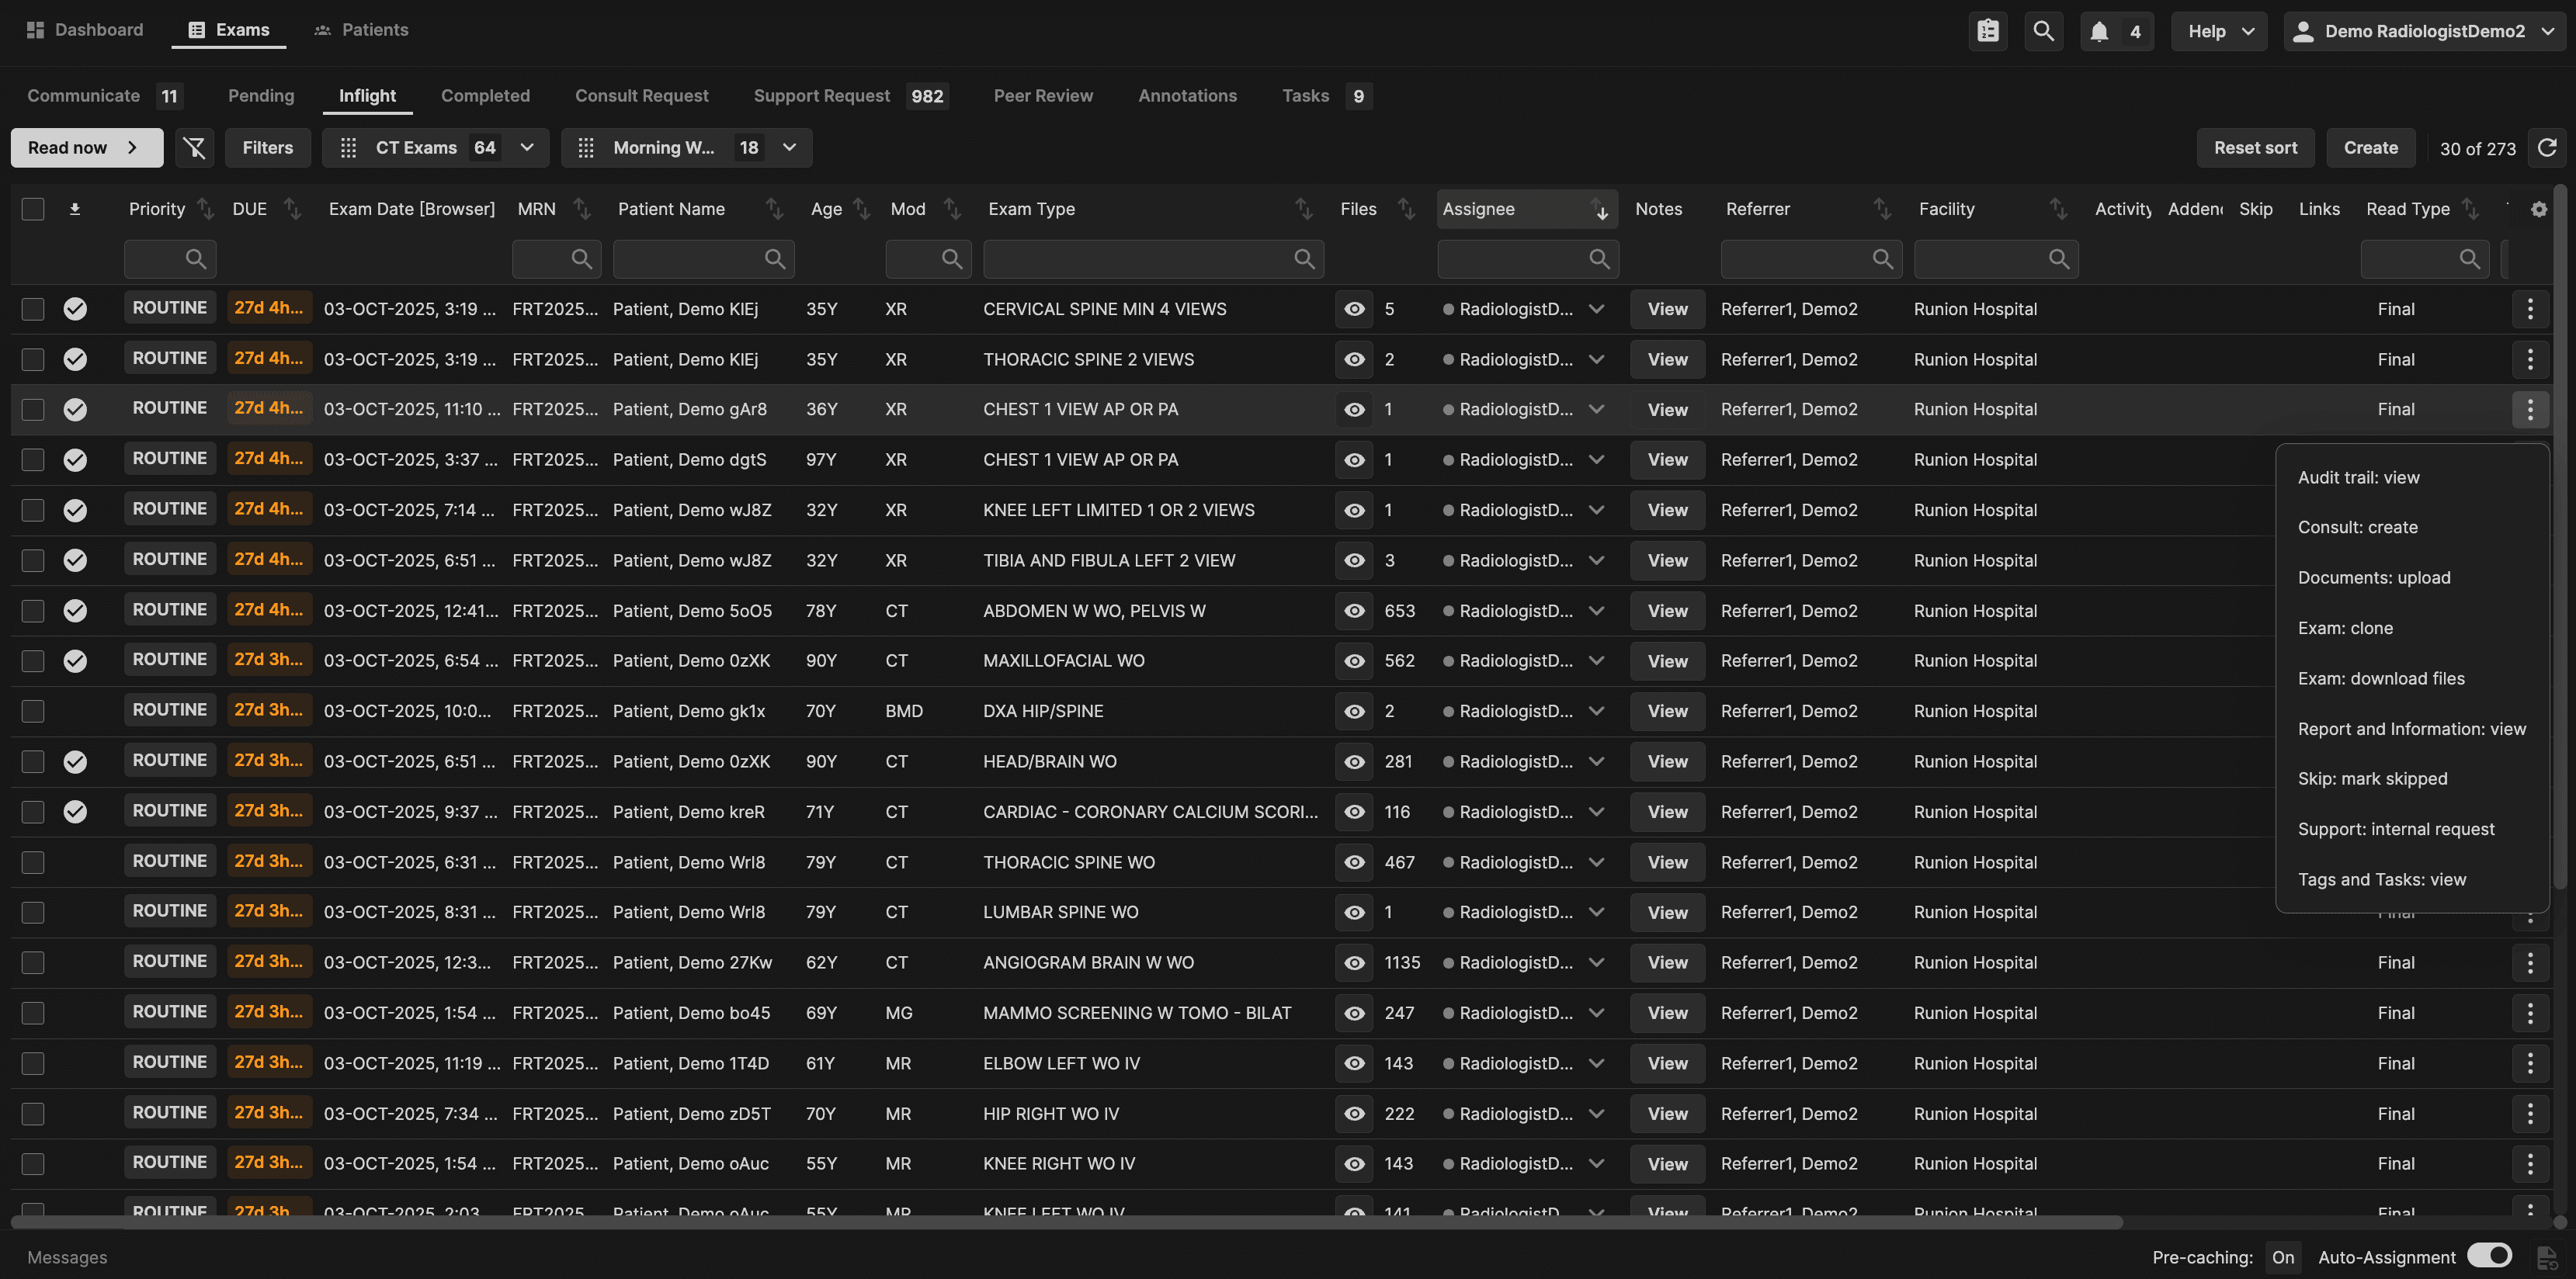Click the refresh icon beside 30 of 273
The width and height of the screenshot is (2576, 1279).
point(2547,147)
